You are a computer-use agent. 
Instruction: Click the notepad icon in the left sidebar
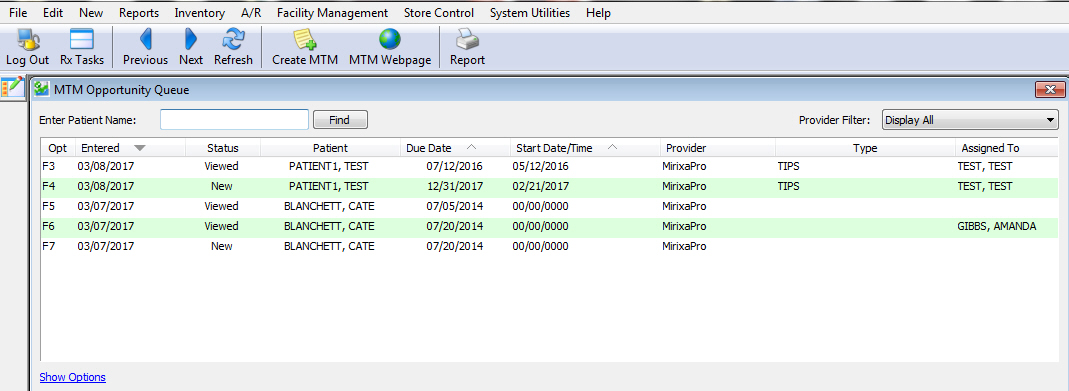[13, 87]
